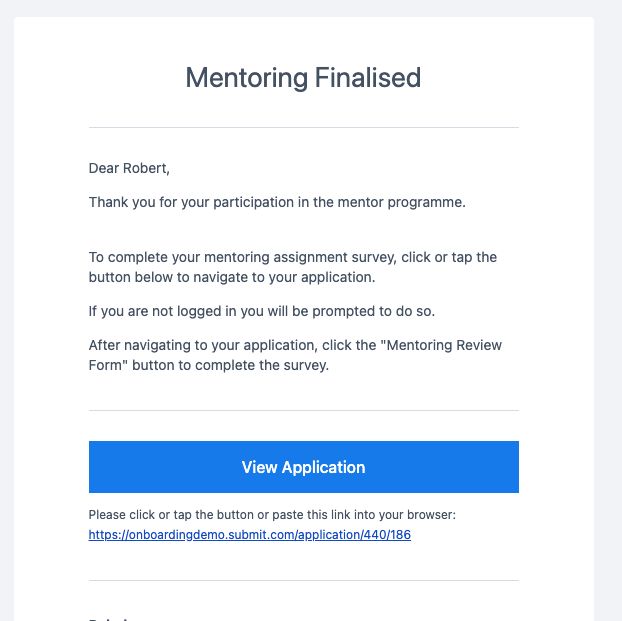Click the 'If you are not logged in' sentence
622x621 pixels.
click(x=262, y=311)
